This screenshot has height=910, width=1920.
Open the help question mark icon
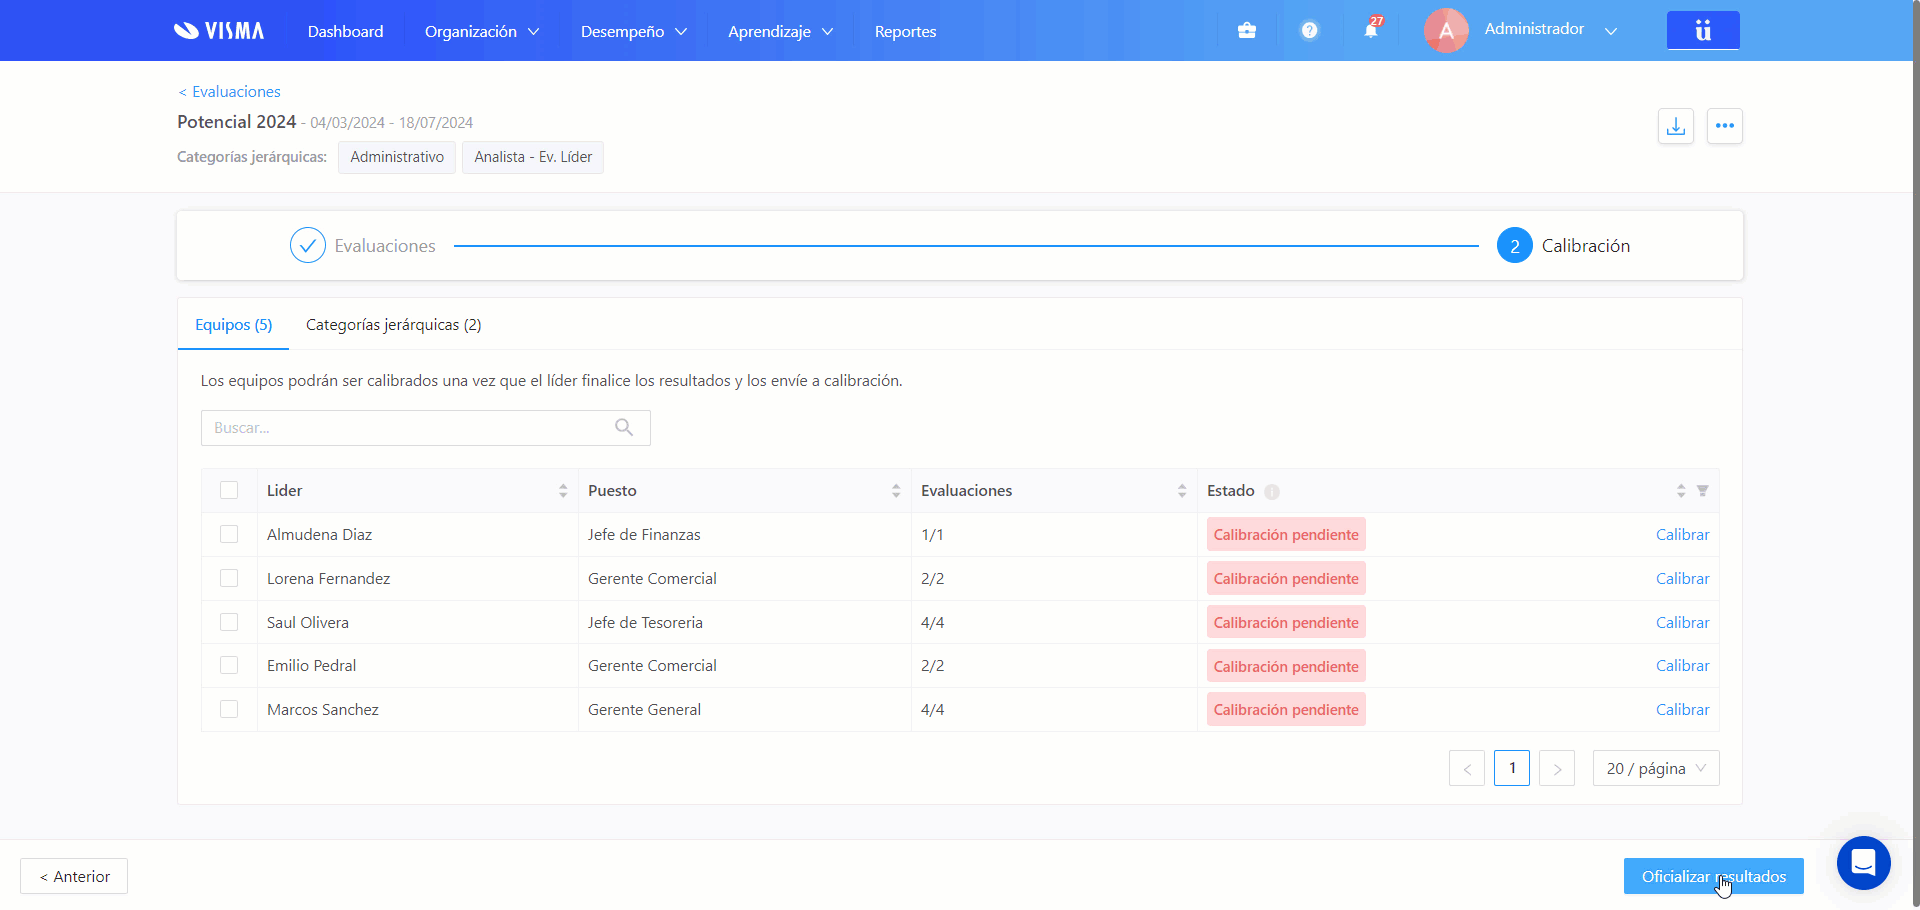coord(1309,31)
